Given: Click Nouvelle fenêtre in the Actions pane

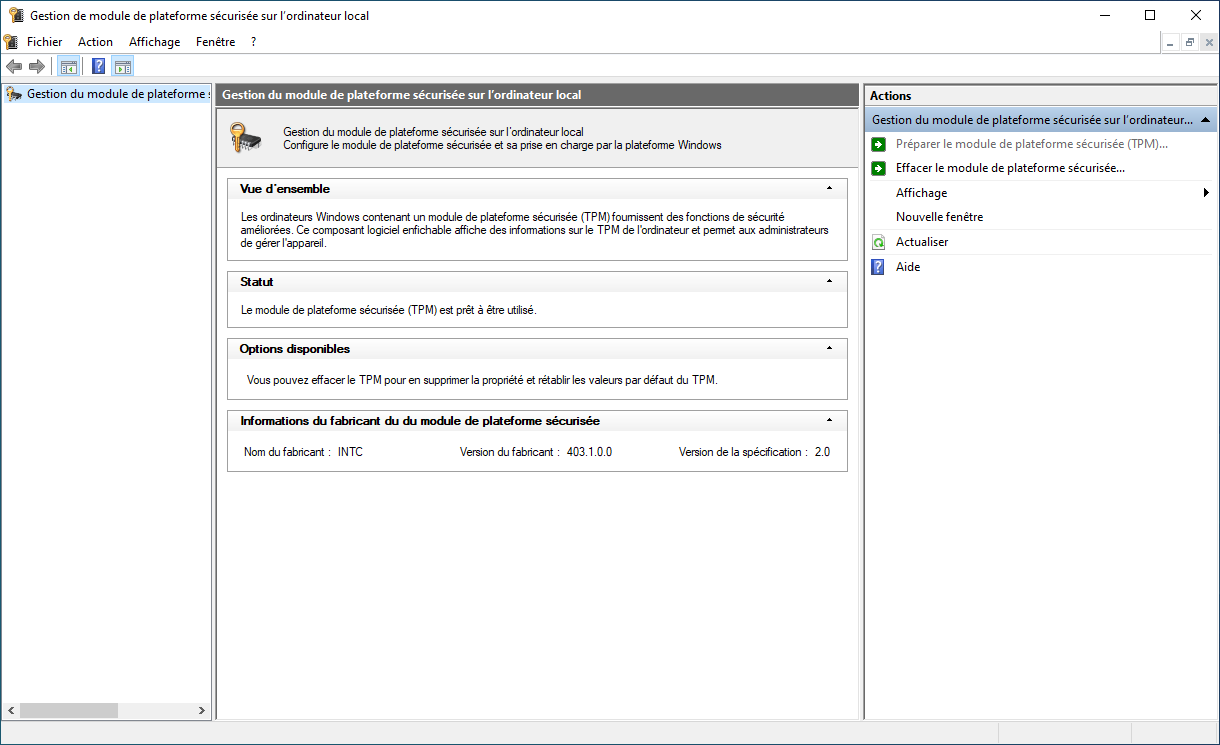Looking at the screenshot, I should 939,217.
